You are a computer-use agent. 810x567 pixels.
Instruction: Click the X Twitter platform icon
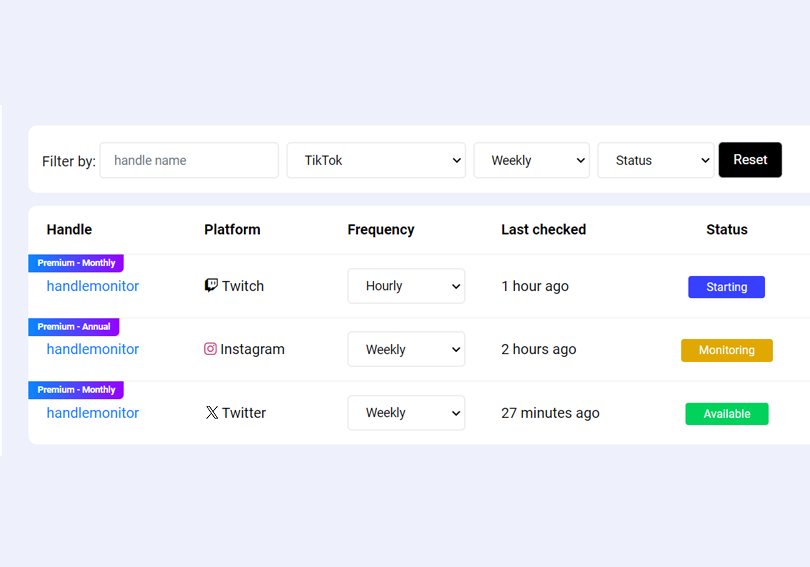tap(211, 413)
